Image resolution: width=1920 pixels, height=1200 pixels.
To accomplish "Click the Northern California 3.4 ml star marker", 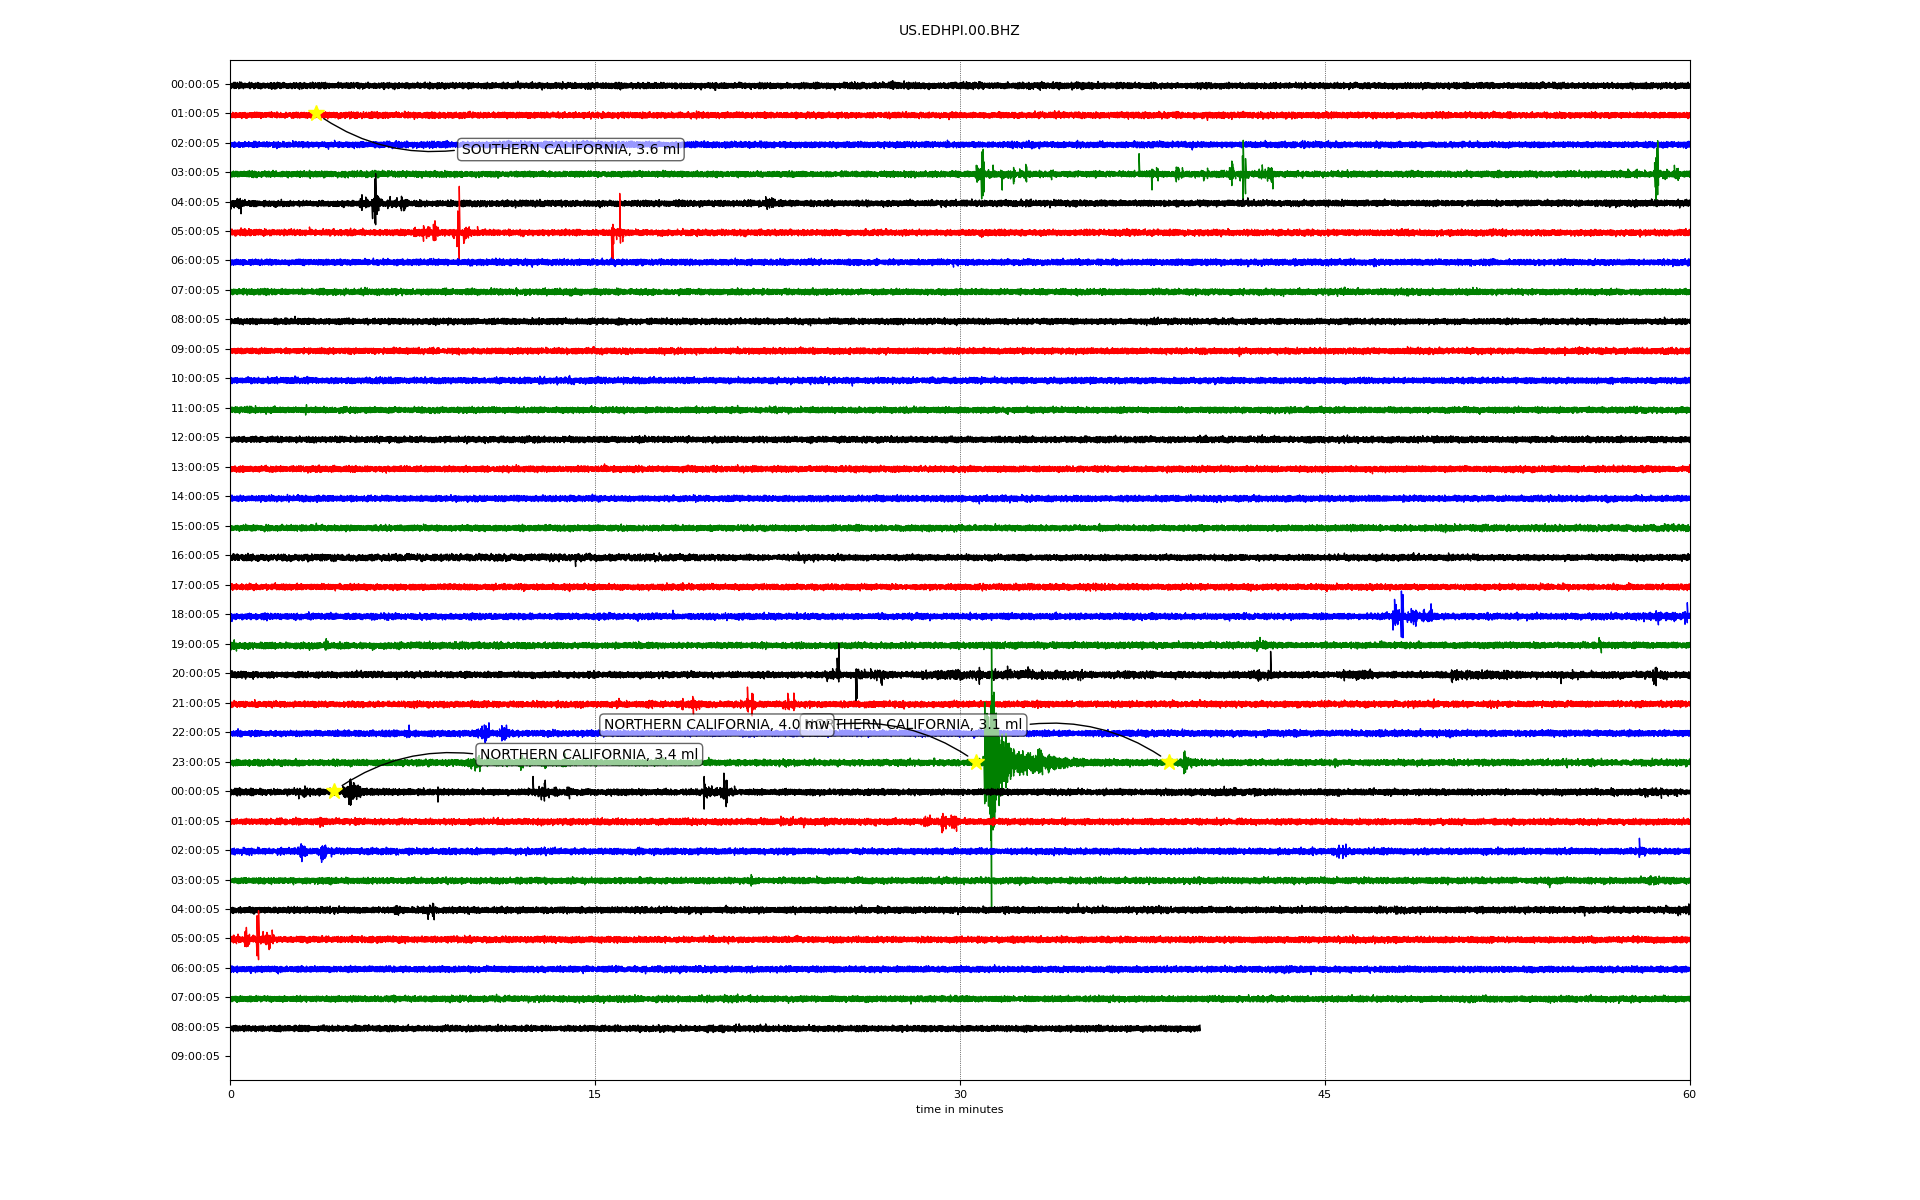I will (334, 791).
